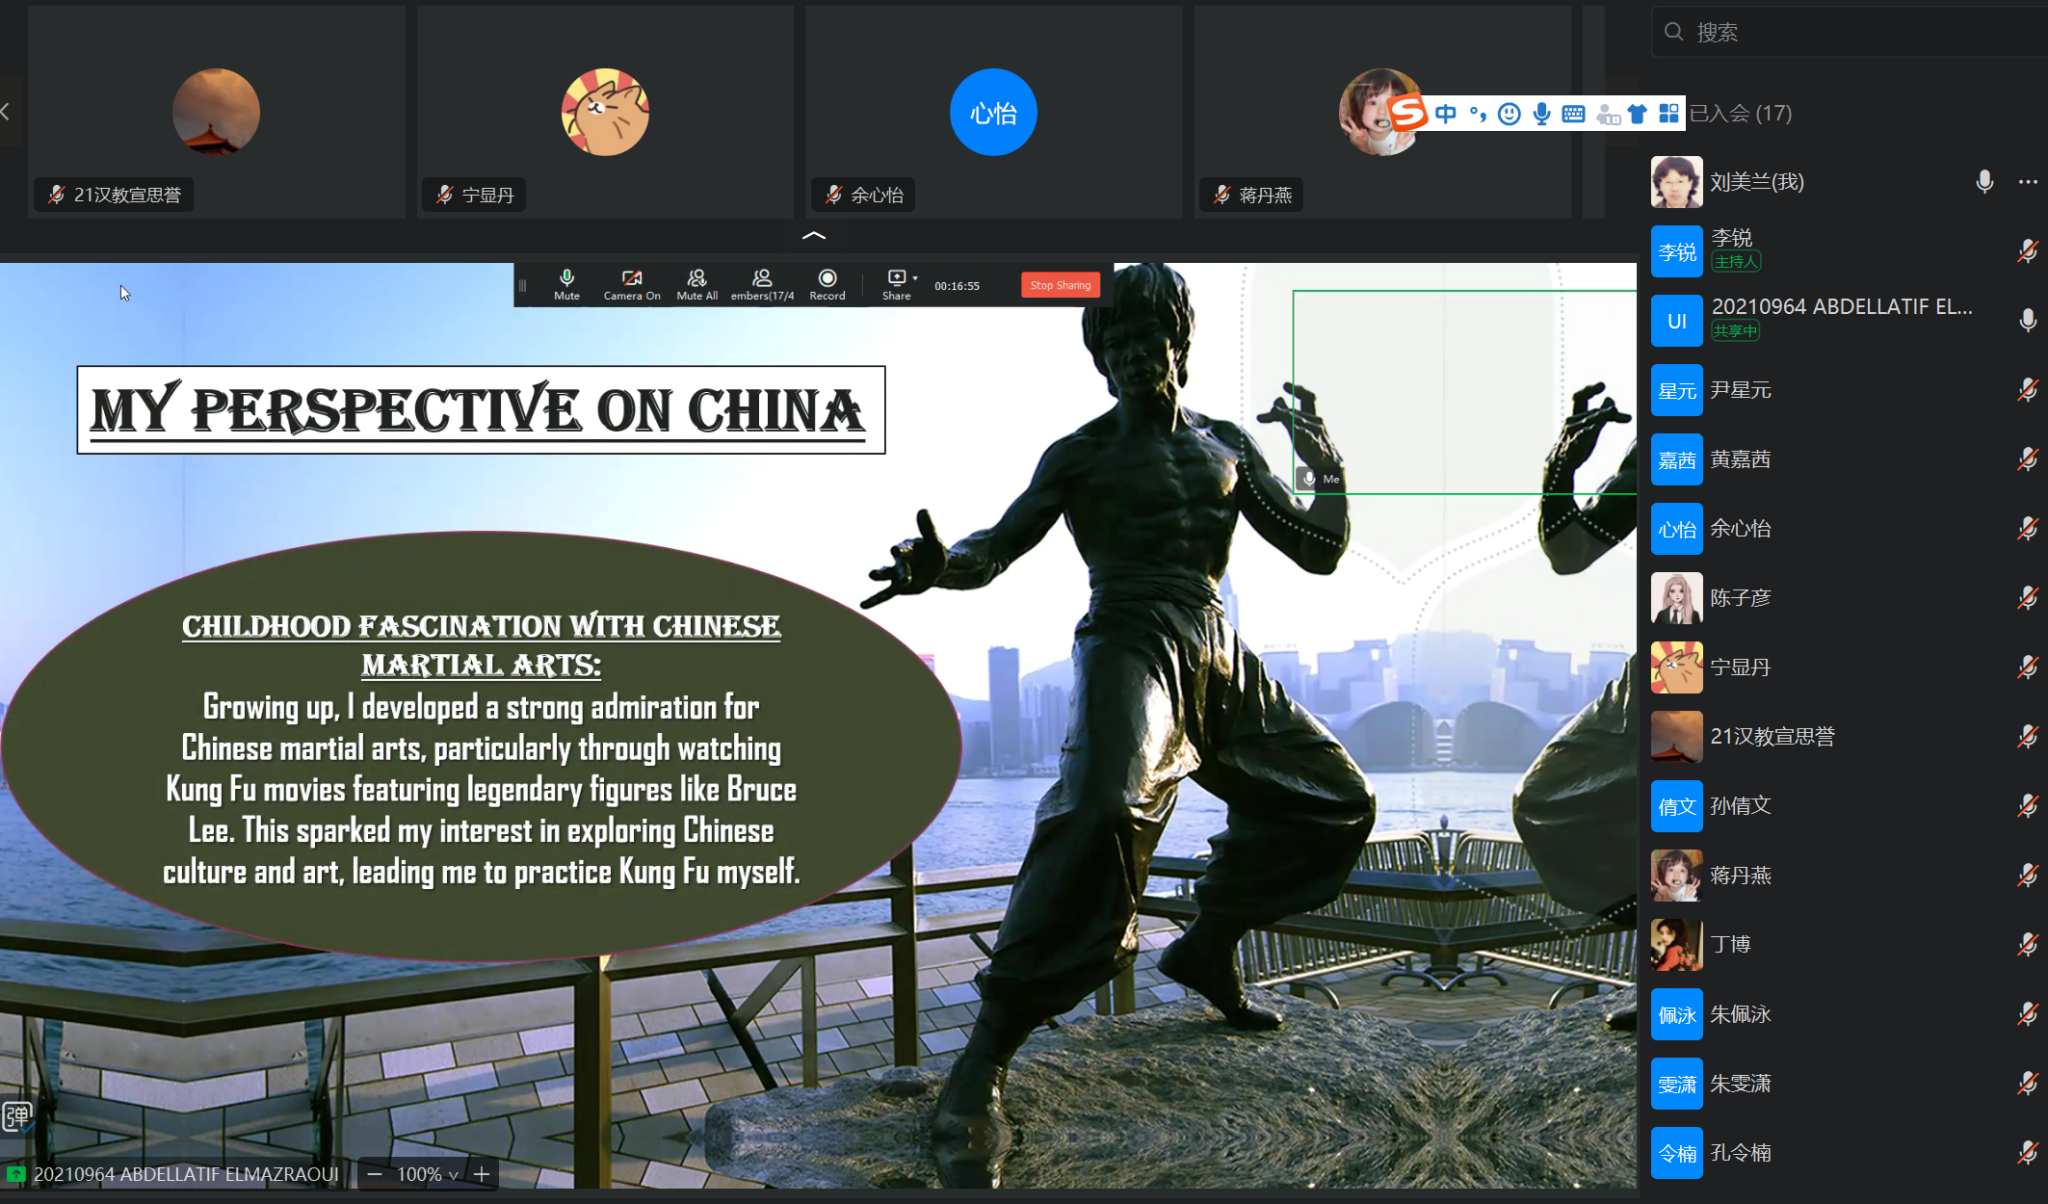Zoom in with the plus button
The image size is (2048, 1204).
click(x=481, y=1174)
